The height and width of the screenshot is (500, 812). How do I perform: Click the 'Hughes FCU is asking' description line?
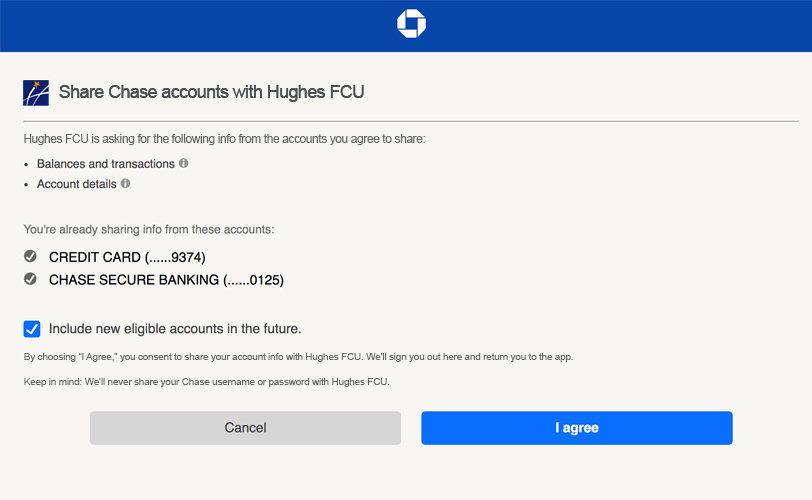coord(224,139)
